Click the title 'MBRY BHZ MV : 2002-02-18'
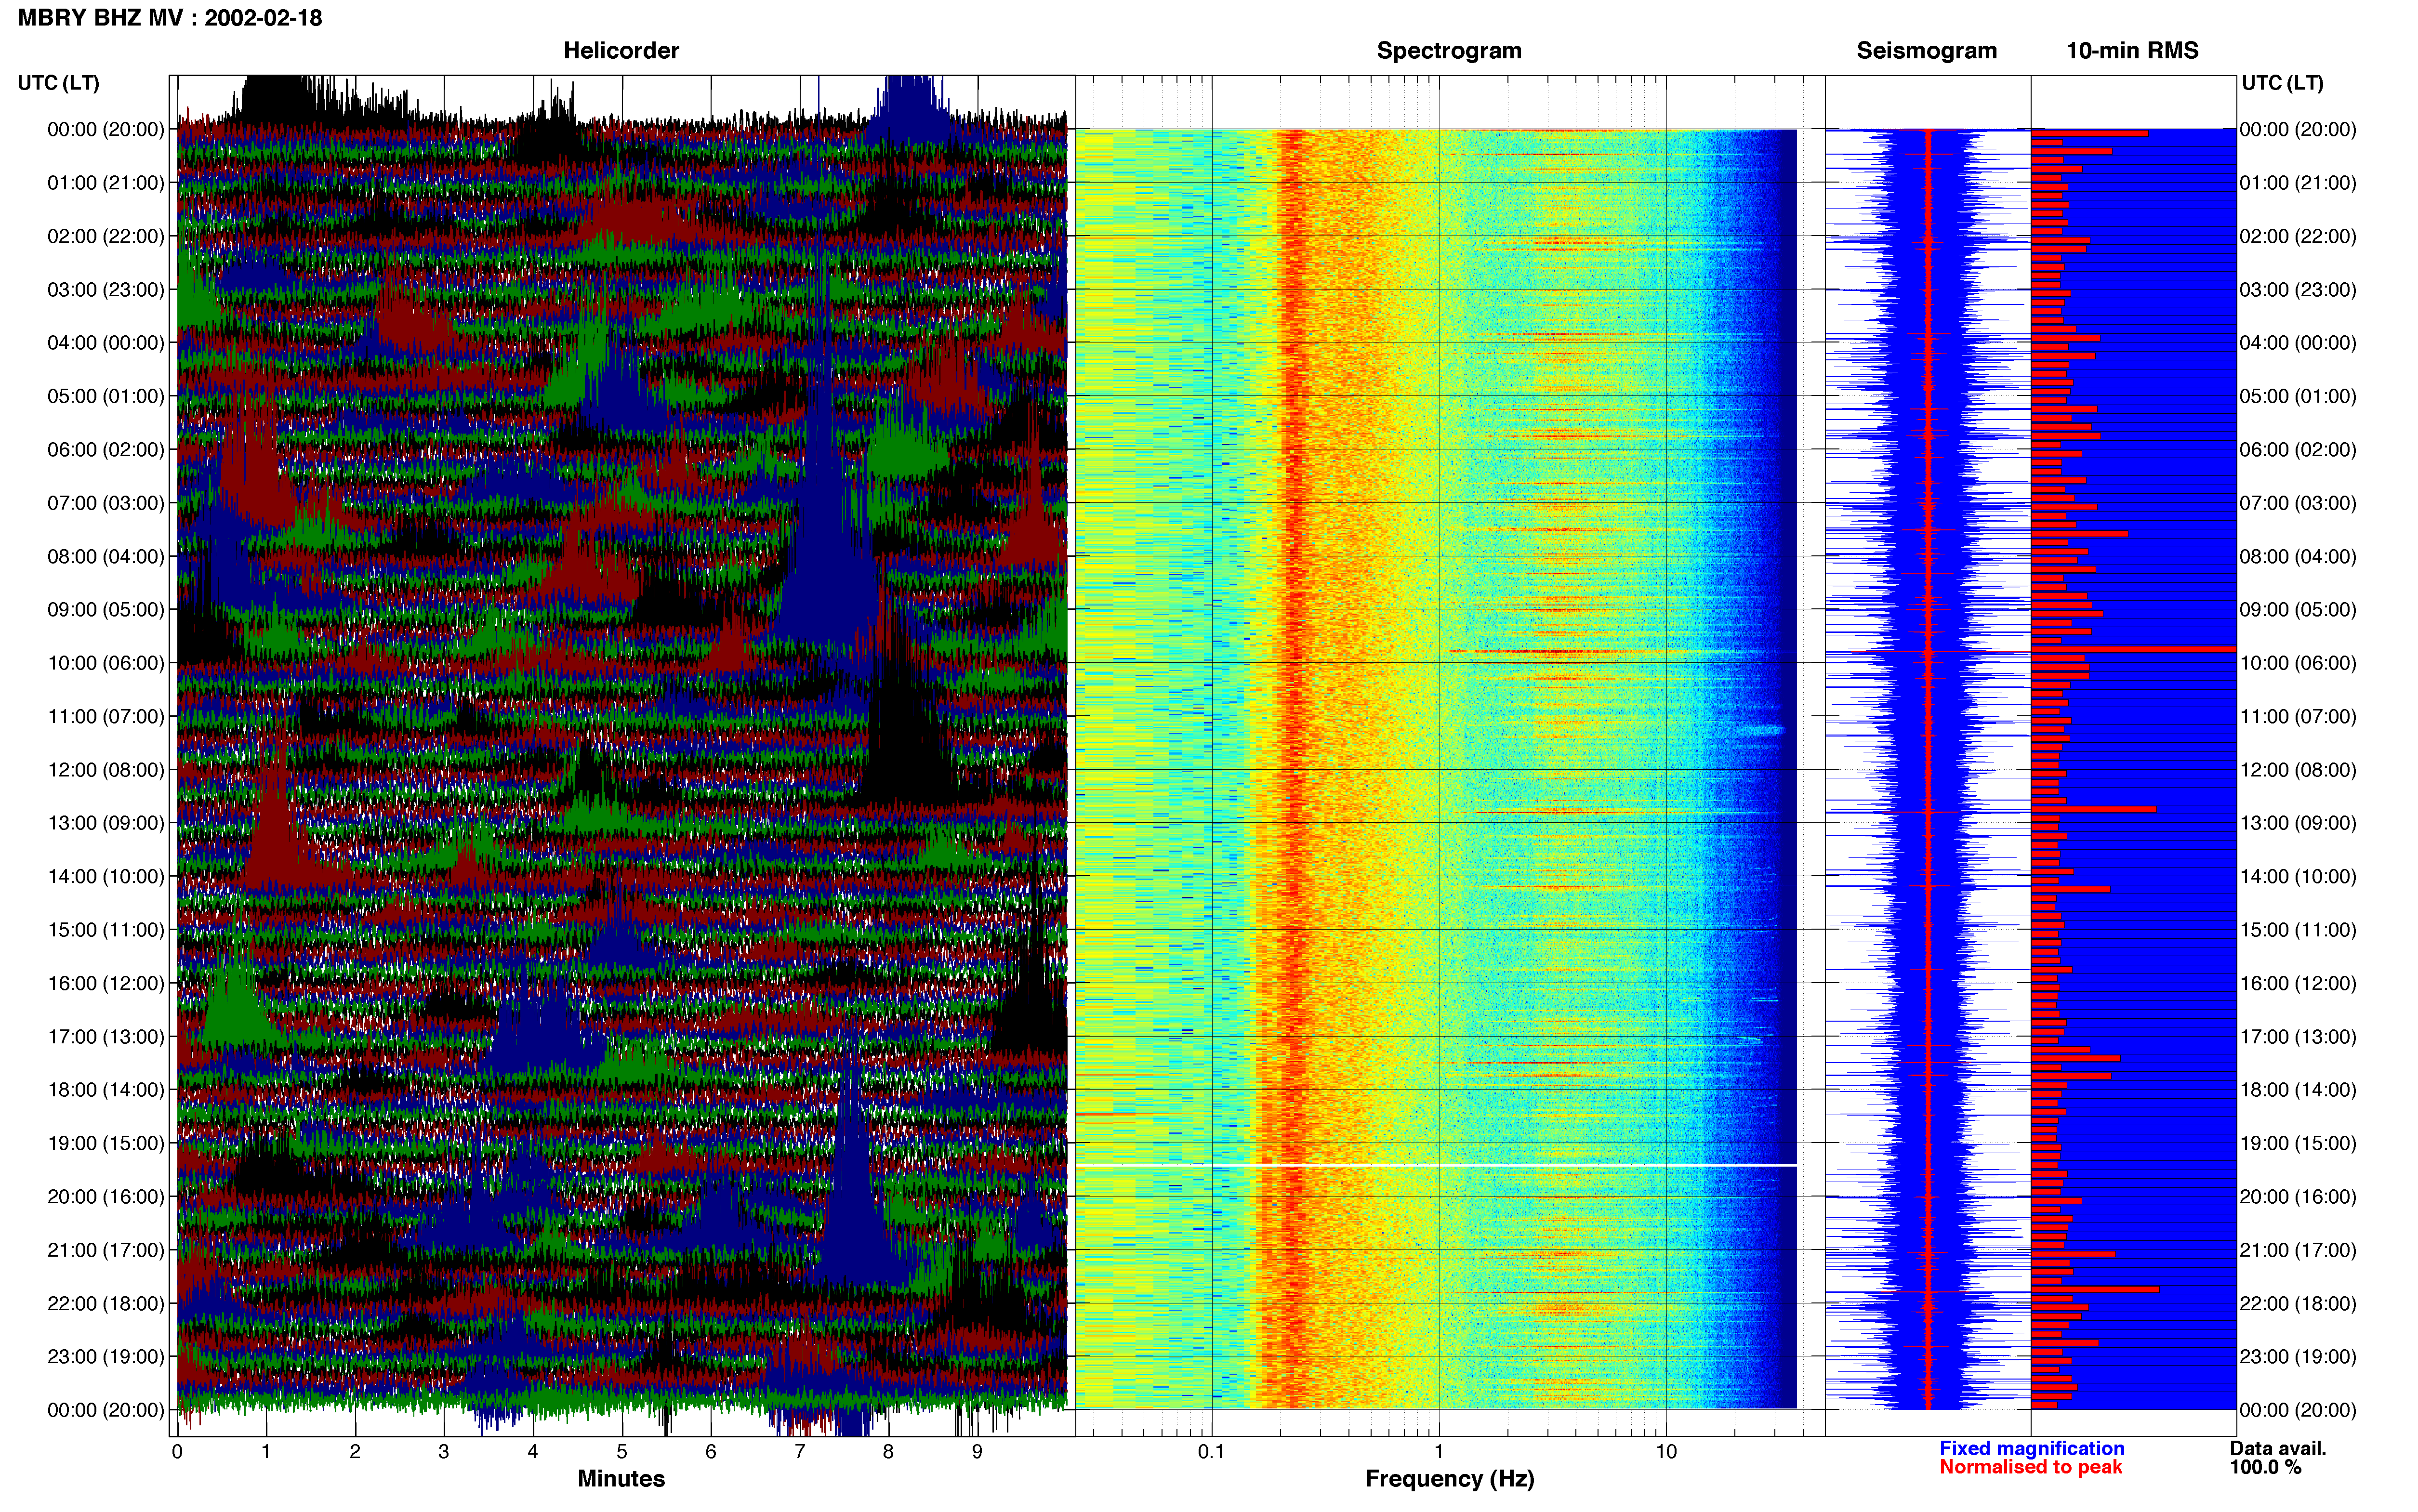2418x1512 pixels. click(170, 18)
